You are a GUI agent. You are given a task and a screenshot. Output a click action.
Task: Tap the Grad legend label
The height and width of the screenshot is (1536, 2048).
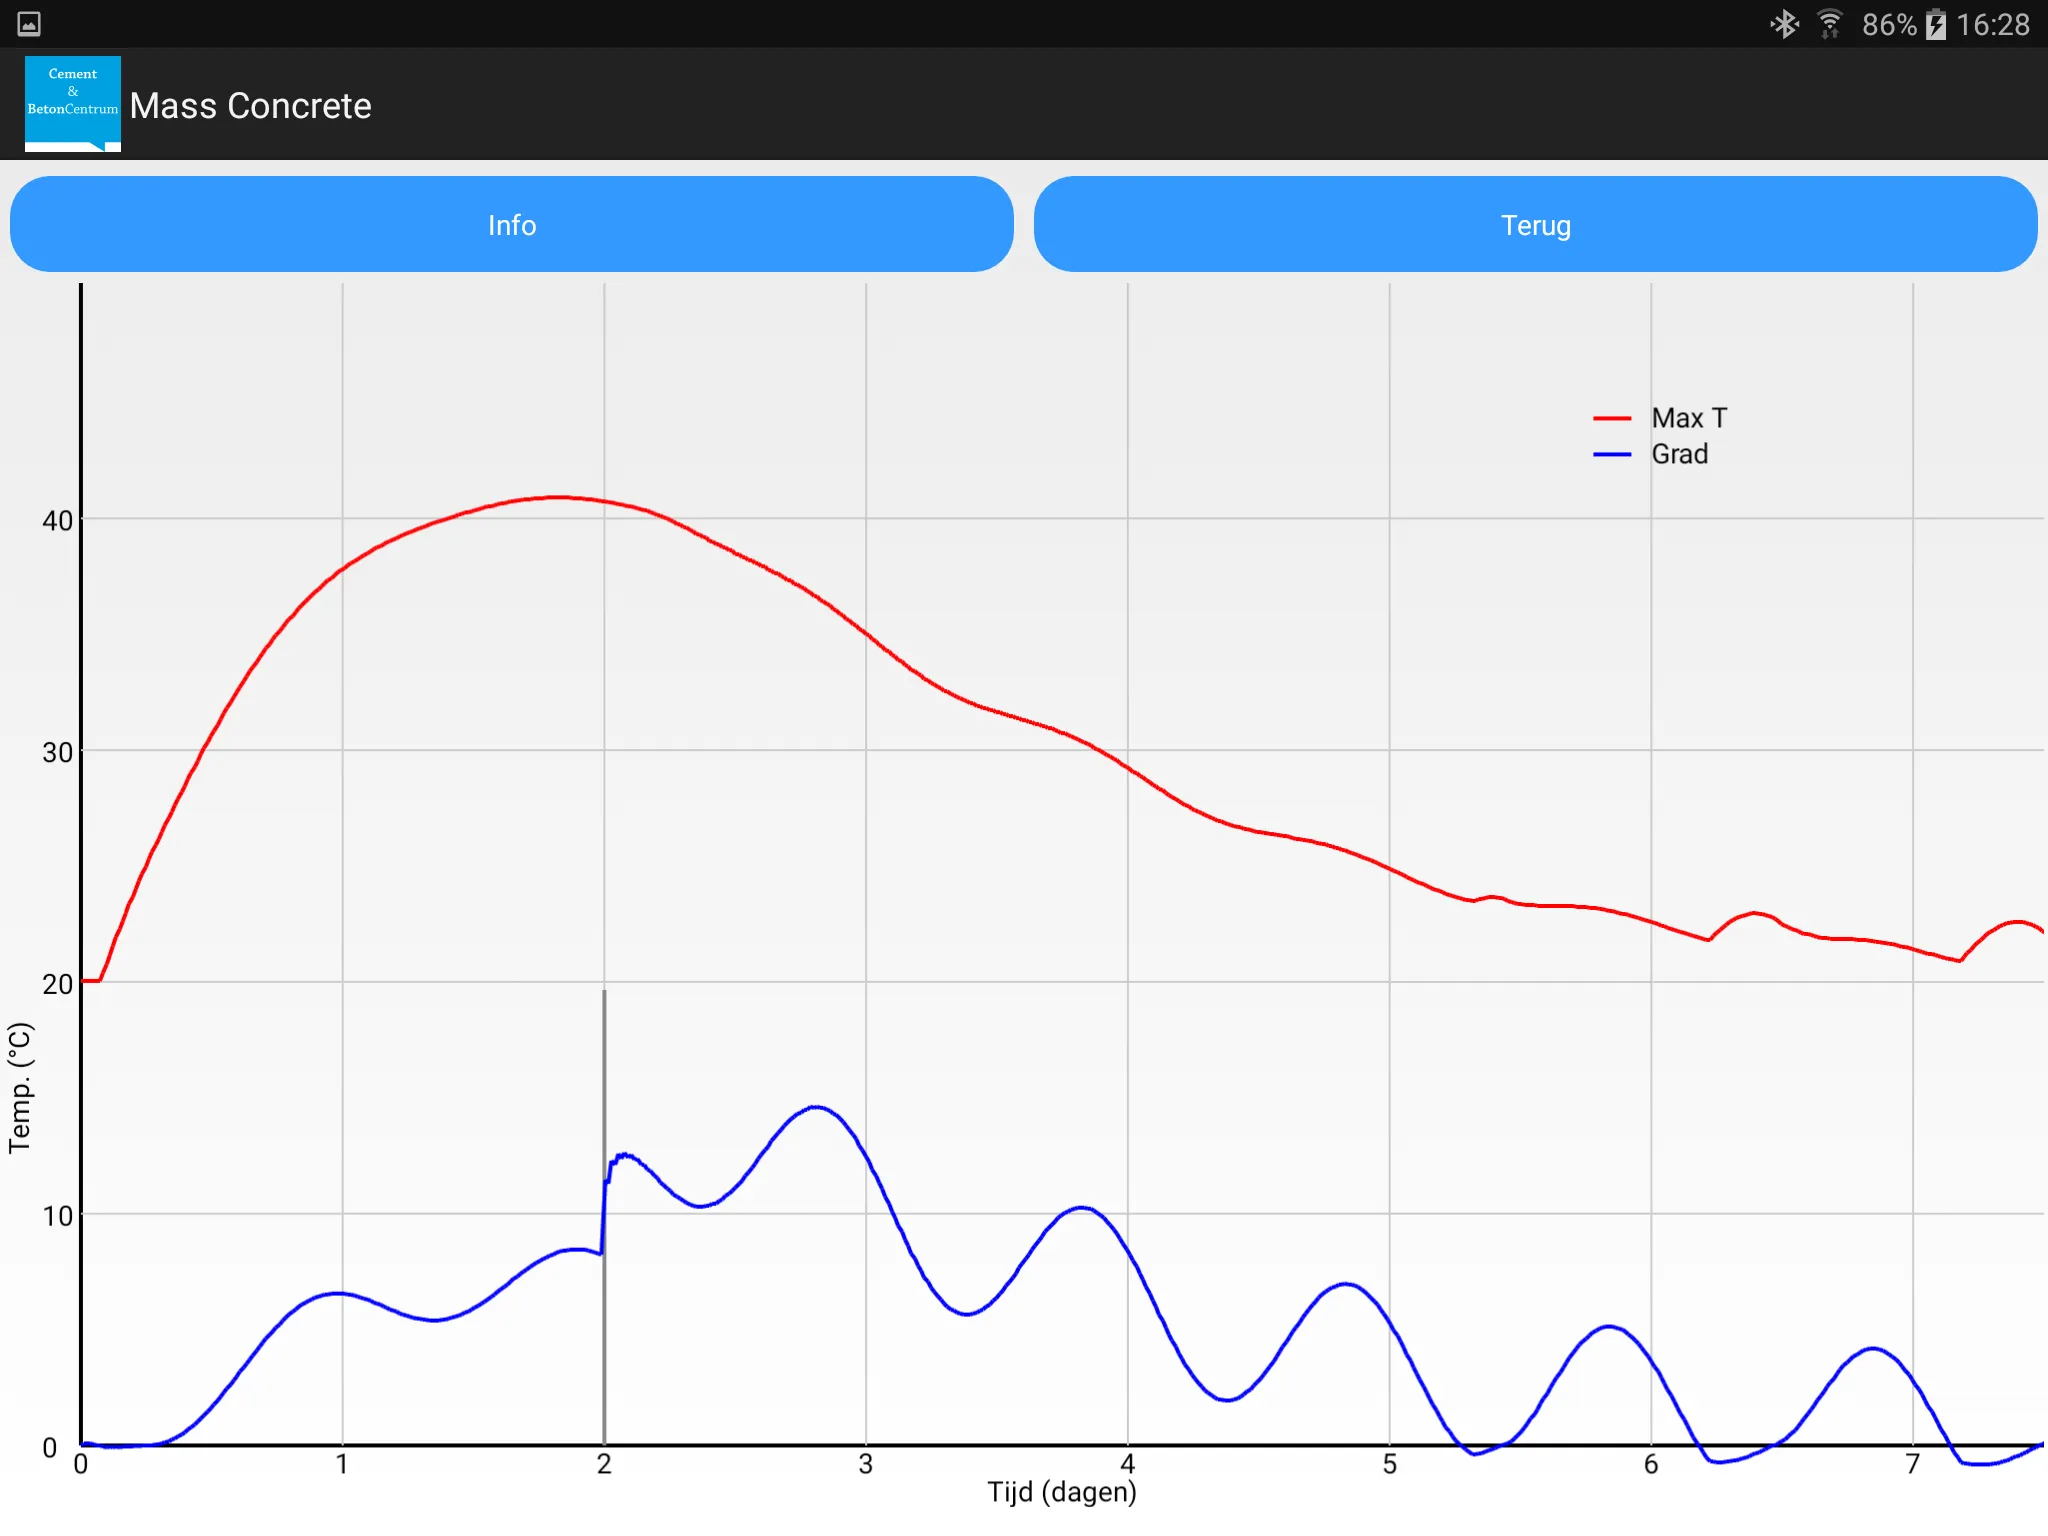point(1679,454)
